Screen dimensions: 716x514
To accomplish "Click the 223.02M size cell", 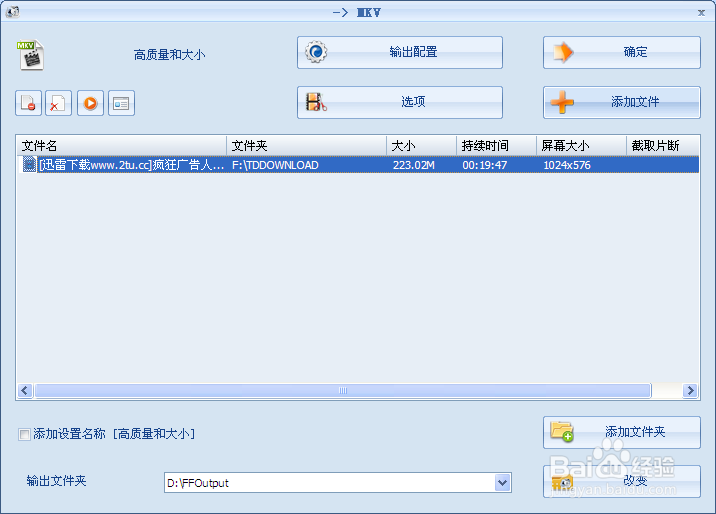I will (414, 165).
